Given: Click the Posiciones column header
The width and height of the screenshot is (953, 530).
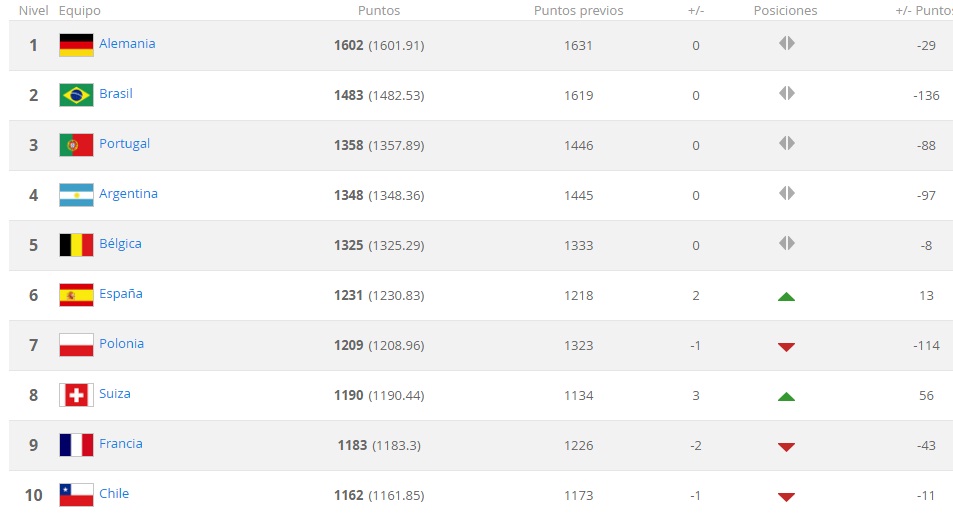Looking at the screenshot, I should pos(785,11).
